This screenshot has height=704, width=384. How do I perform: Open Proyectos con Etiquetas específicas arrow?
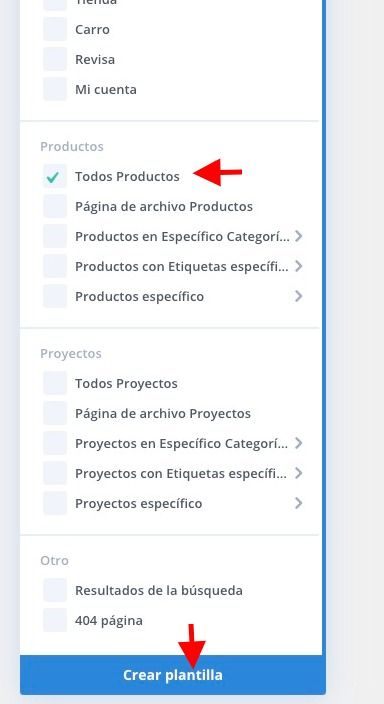click(299, 473)
